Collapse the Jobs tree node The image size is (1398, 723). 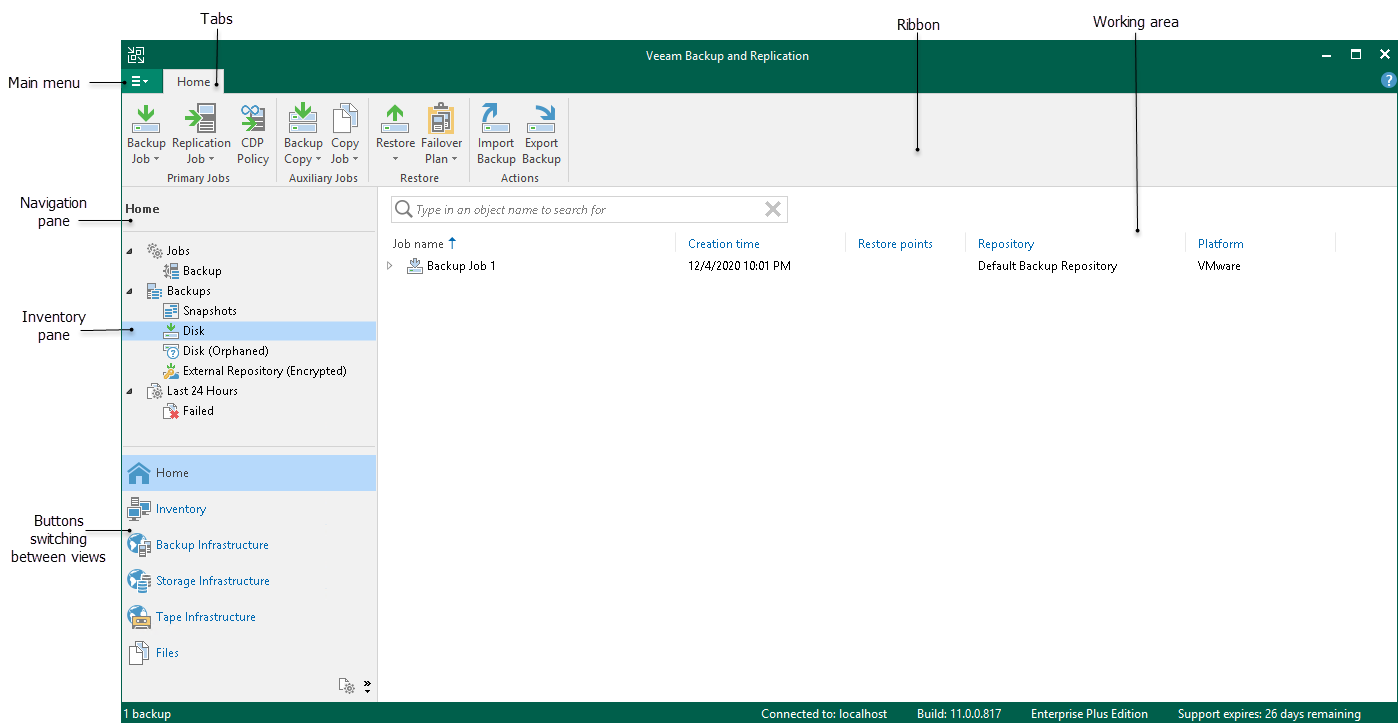click(130, 251)
